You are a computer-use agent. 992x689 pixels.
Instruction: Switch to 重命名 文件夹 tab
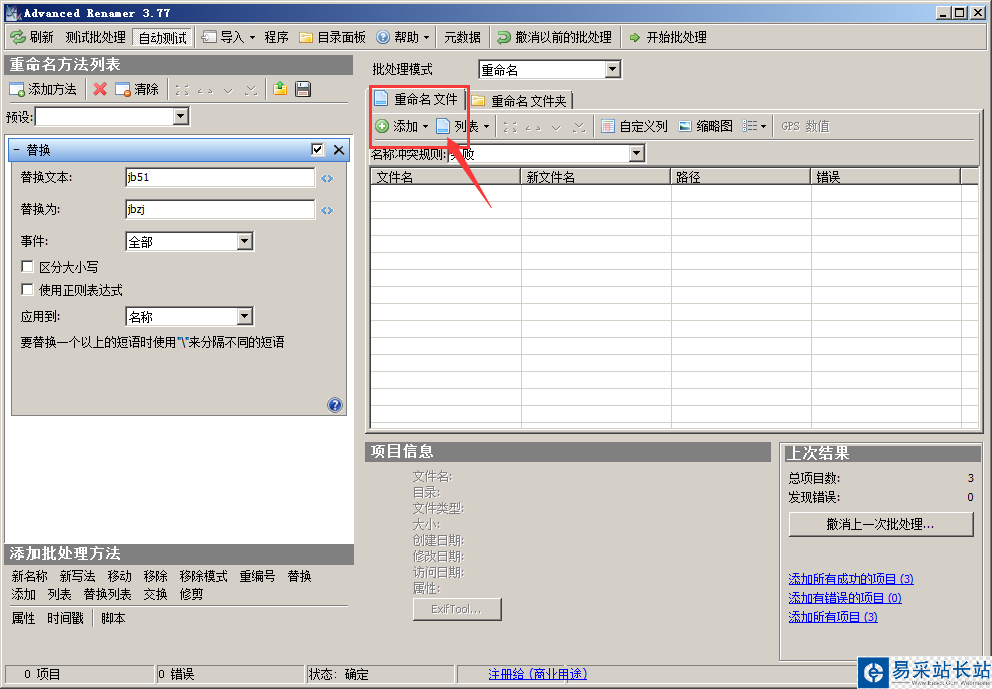(x=520, y=101)
